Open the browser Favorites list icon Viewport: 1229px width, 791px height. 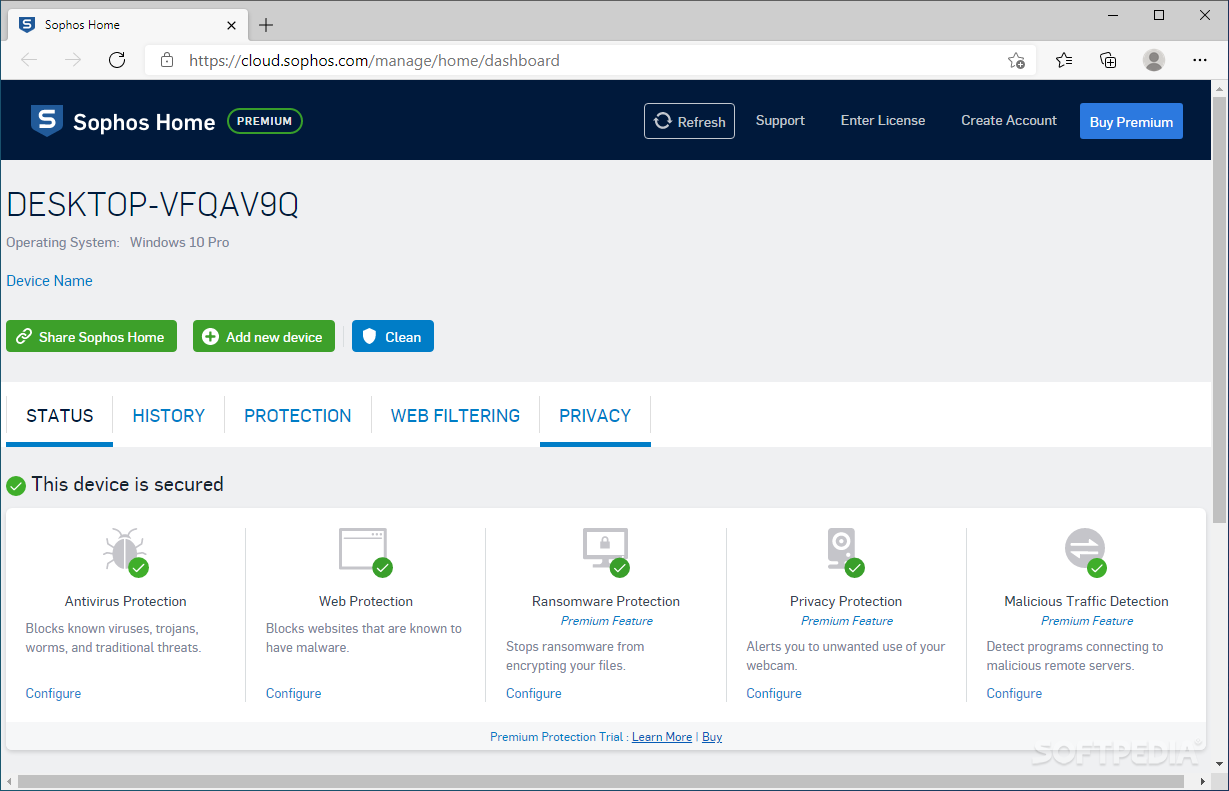tap(1064, 60)
